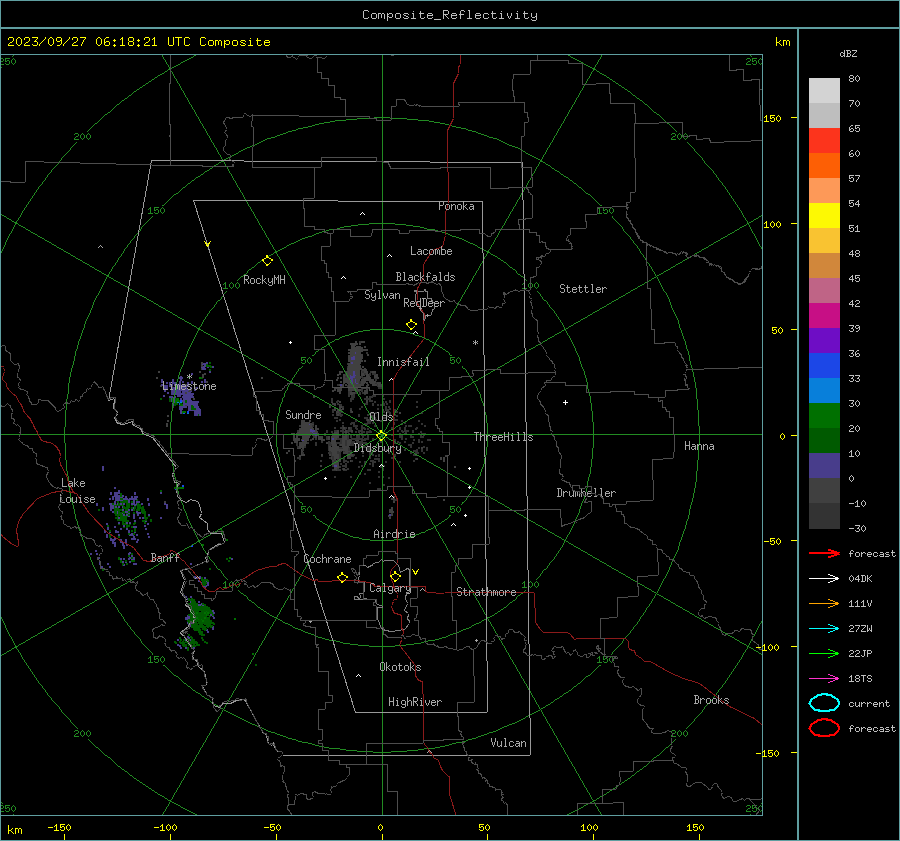Click the 30 dBZ green color swatch
The width and height of the screenshot is (900, 841).
824,415
